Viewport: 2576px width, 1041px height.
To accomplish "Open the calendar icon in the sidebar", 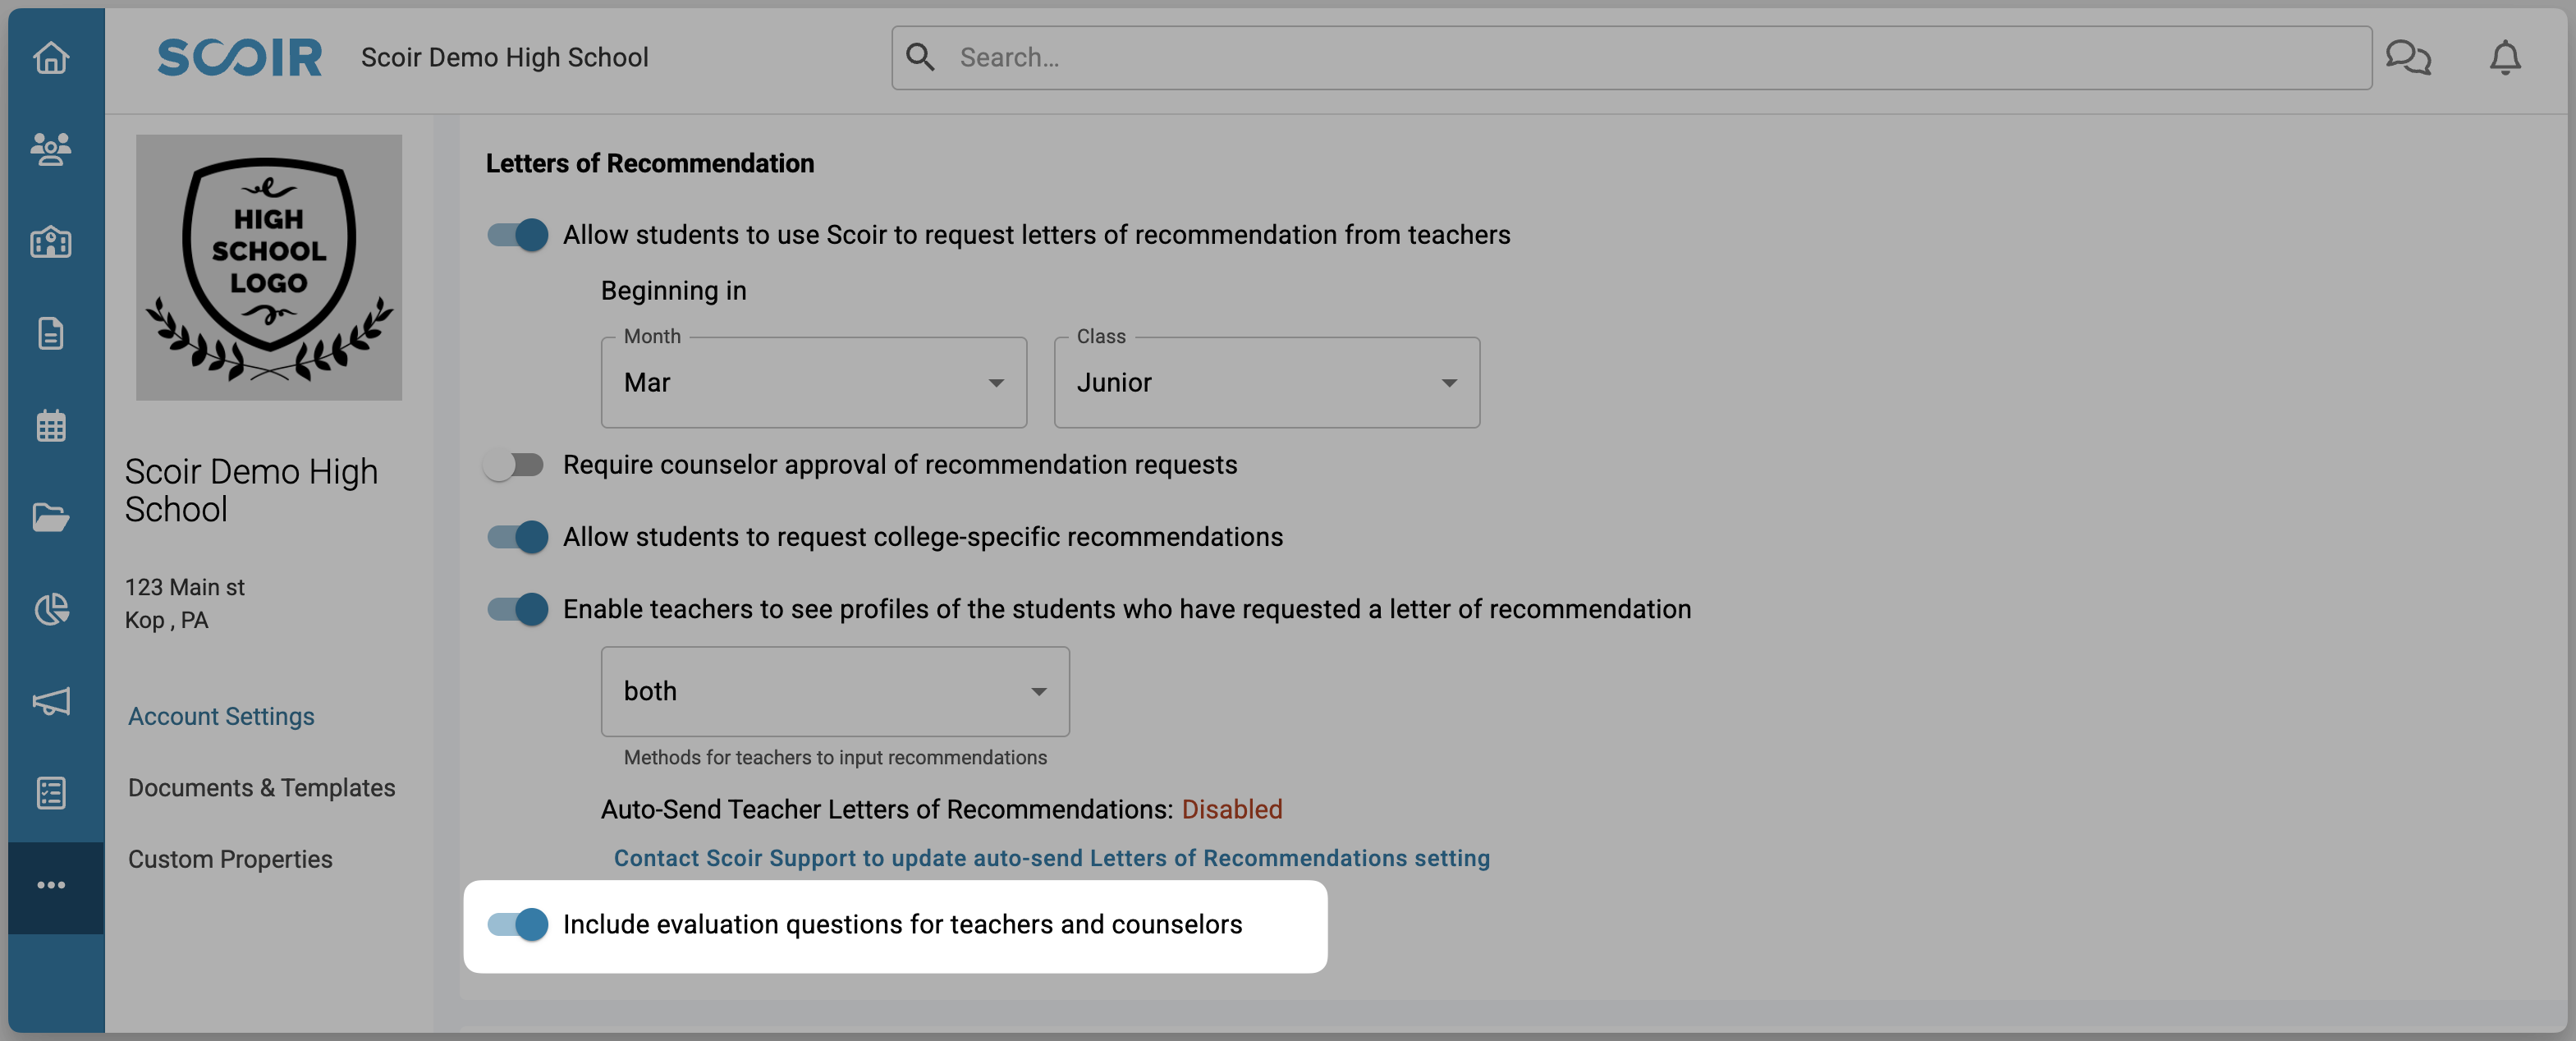I will click(x=51, y=426).
